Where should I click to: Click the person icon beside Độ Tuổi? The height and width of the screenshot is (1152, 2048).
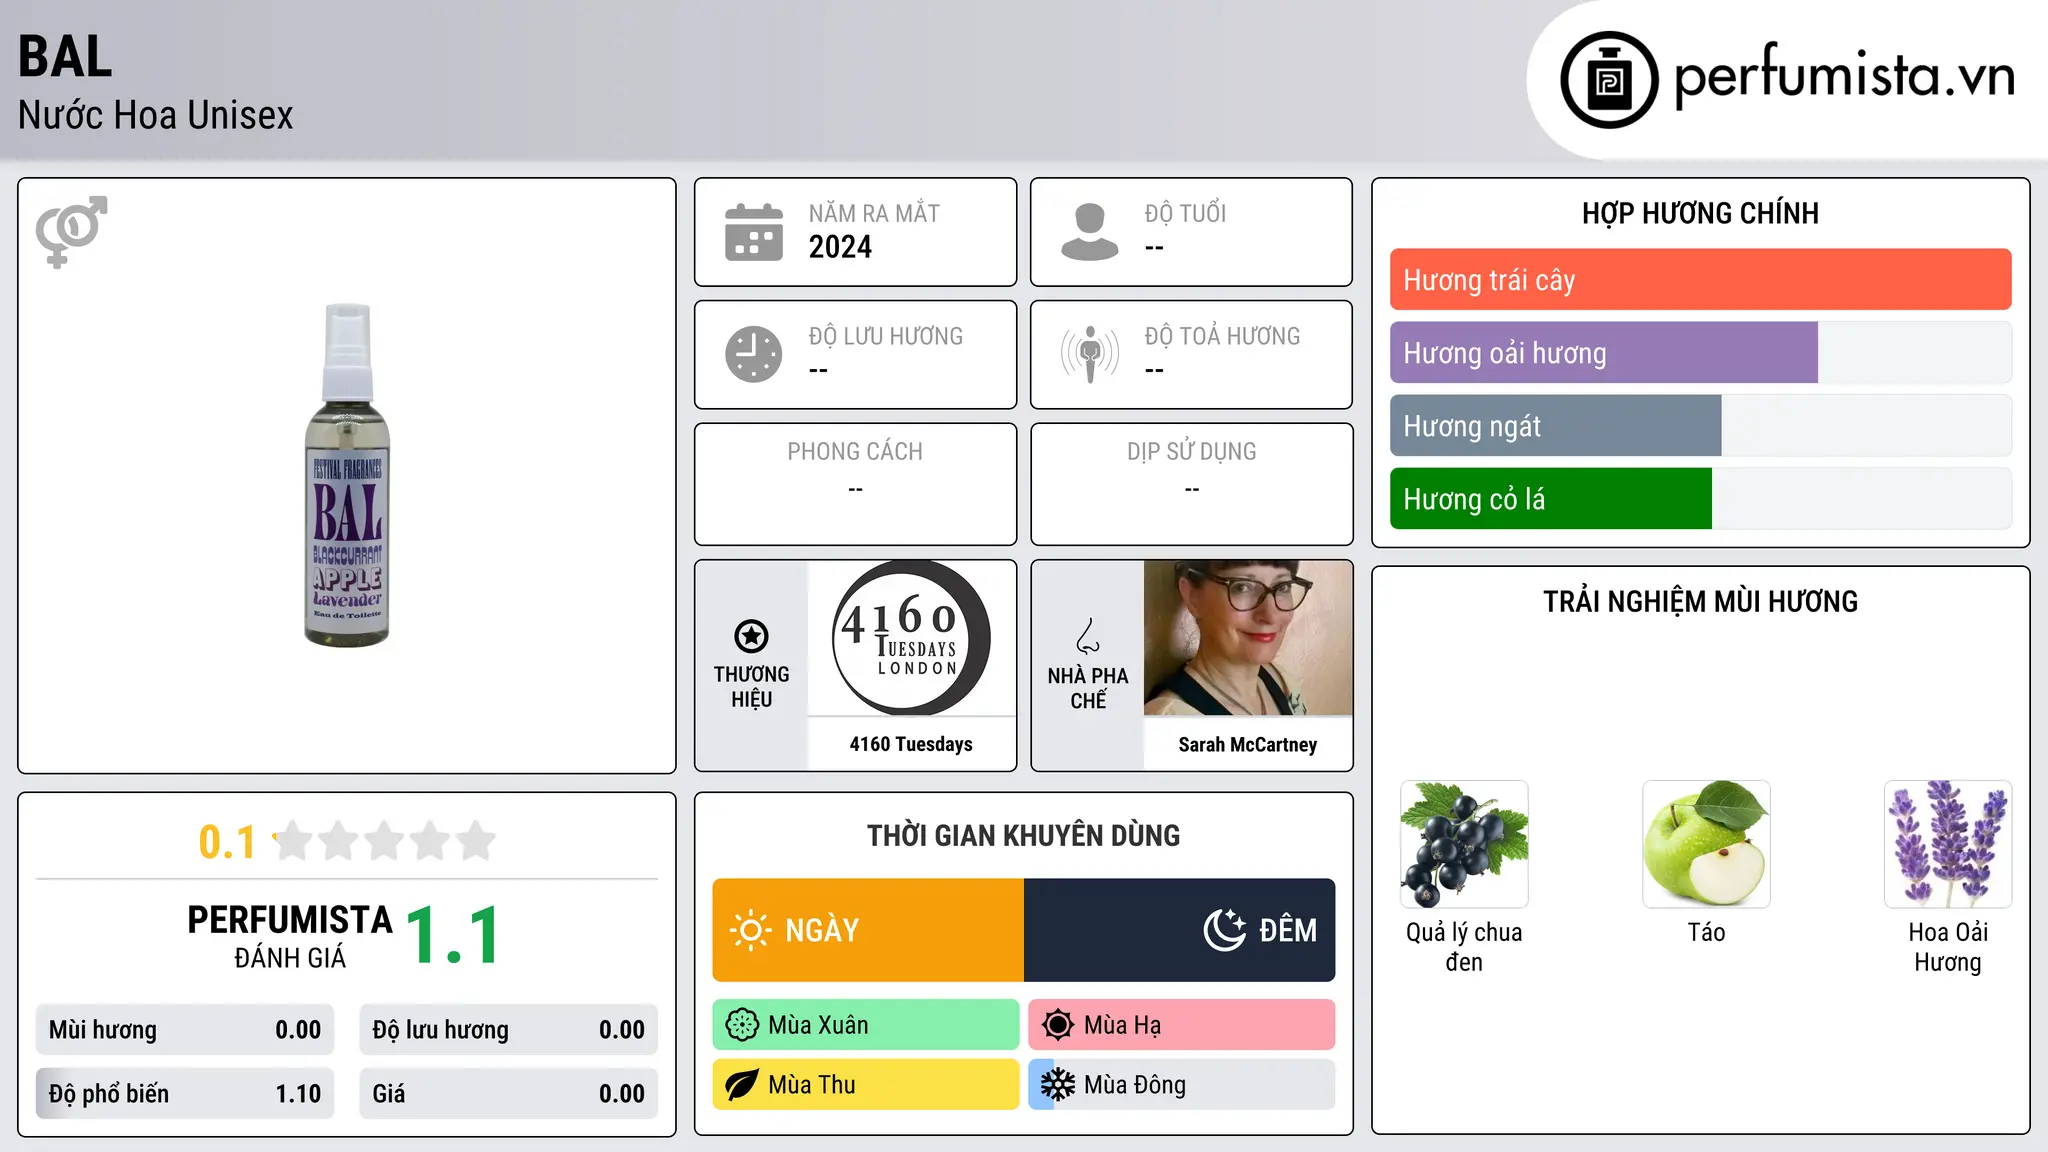pyautogui.click(x=1090, y=232)
